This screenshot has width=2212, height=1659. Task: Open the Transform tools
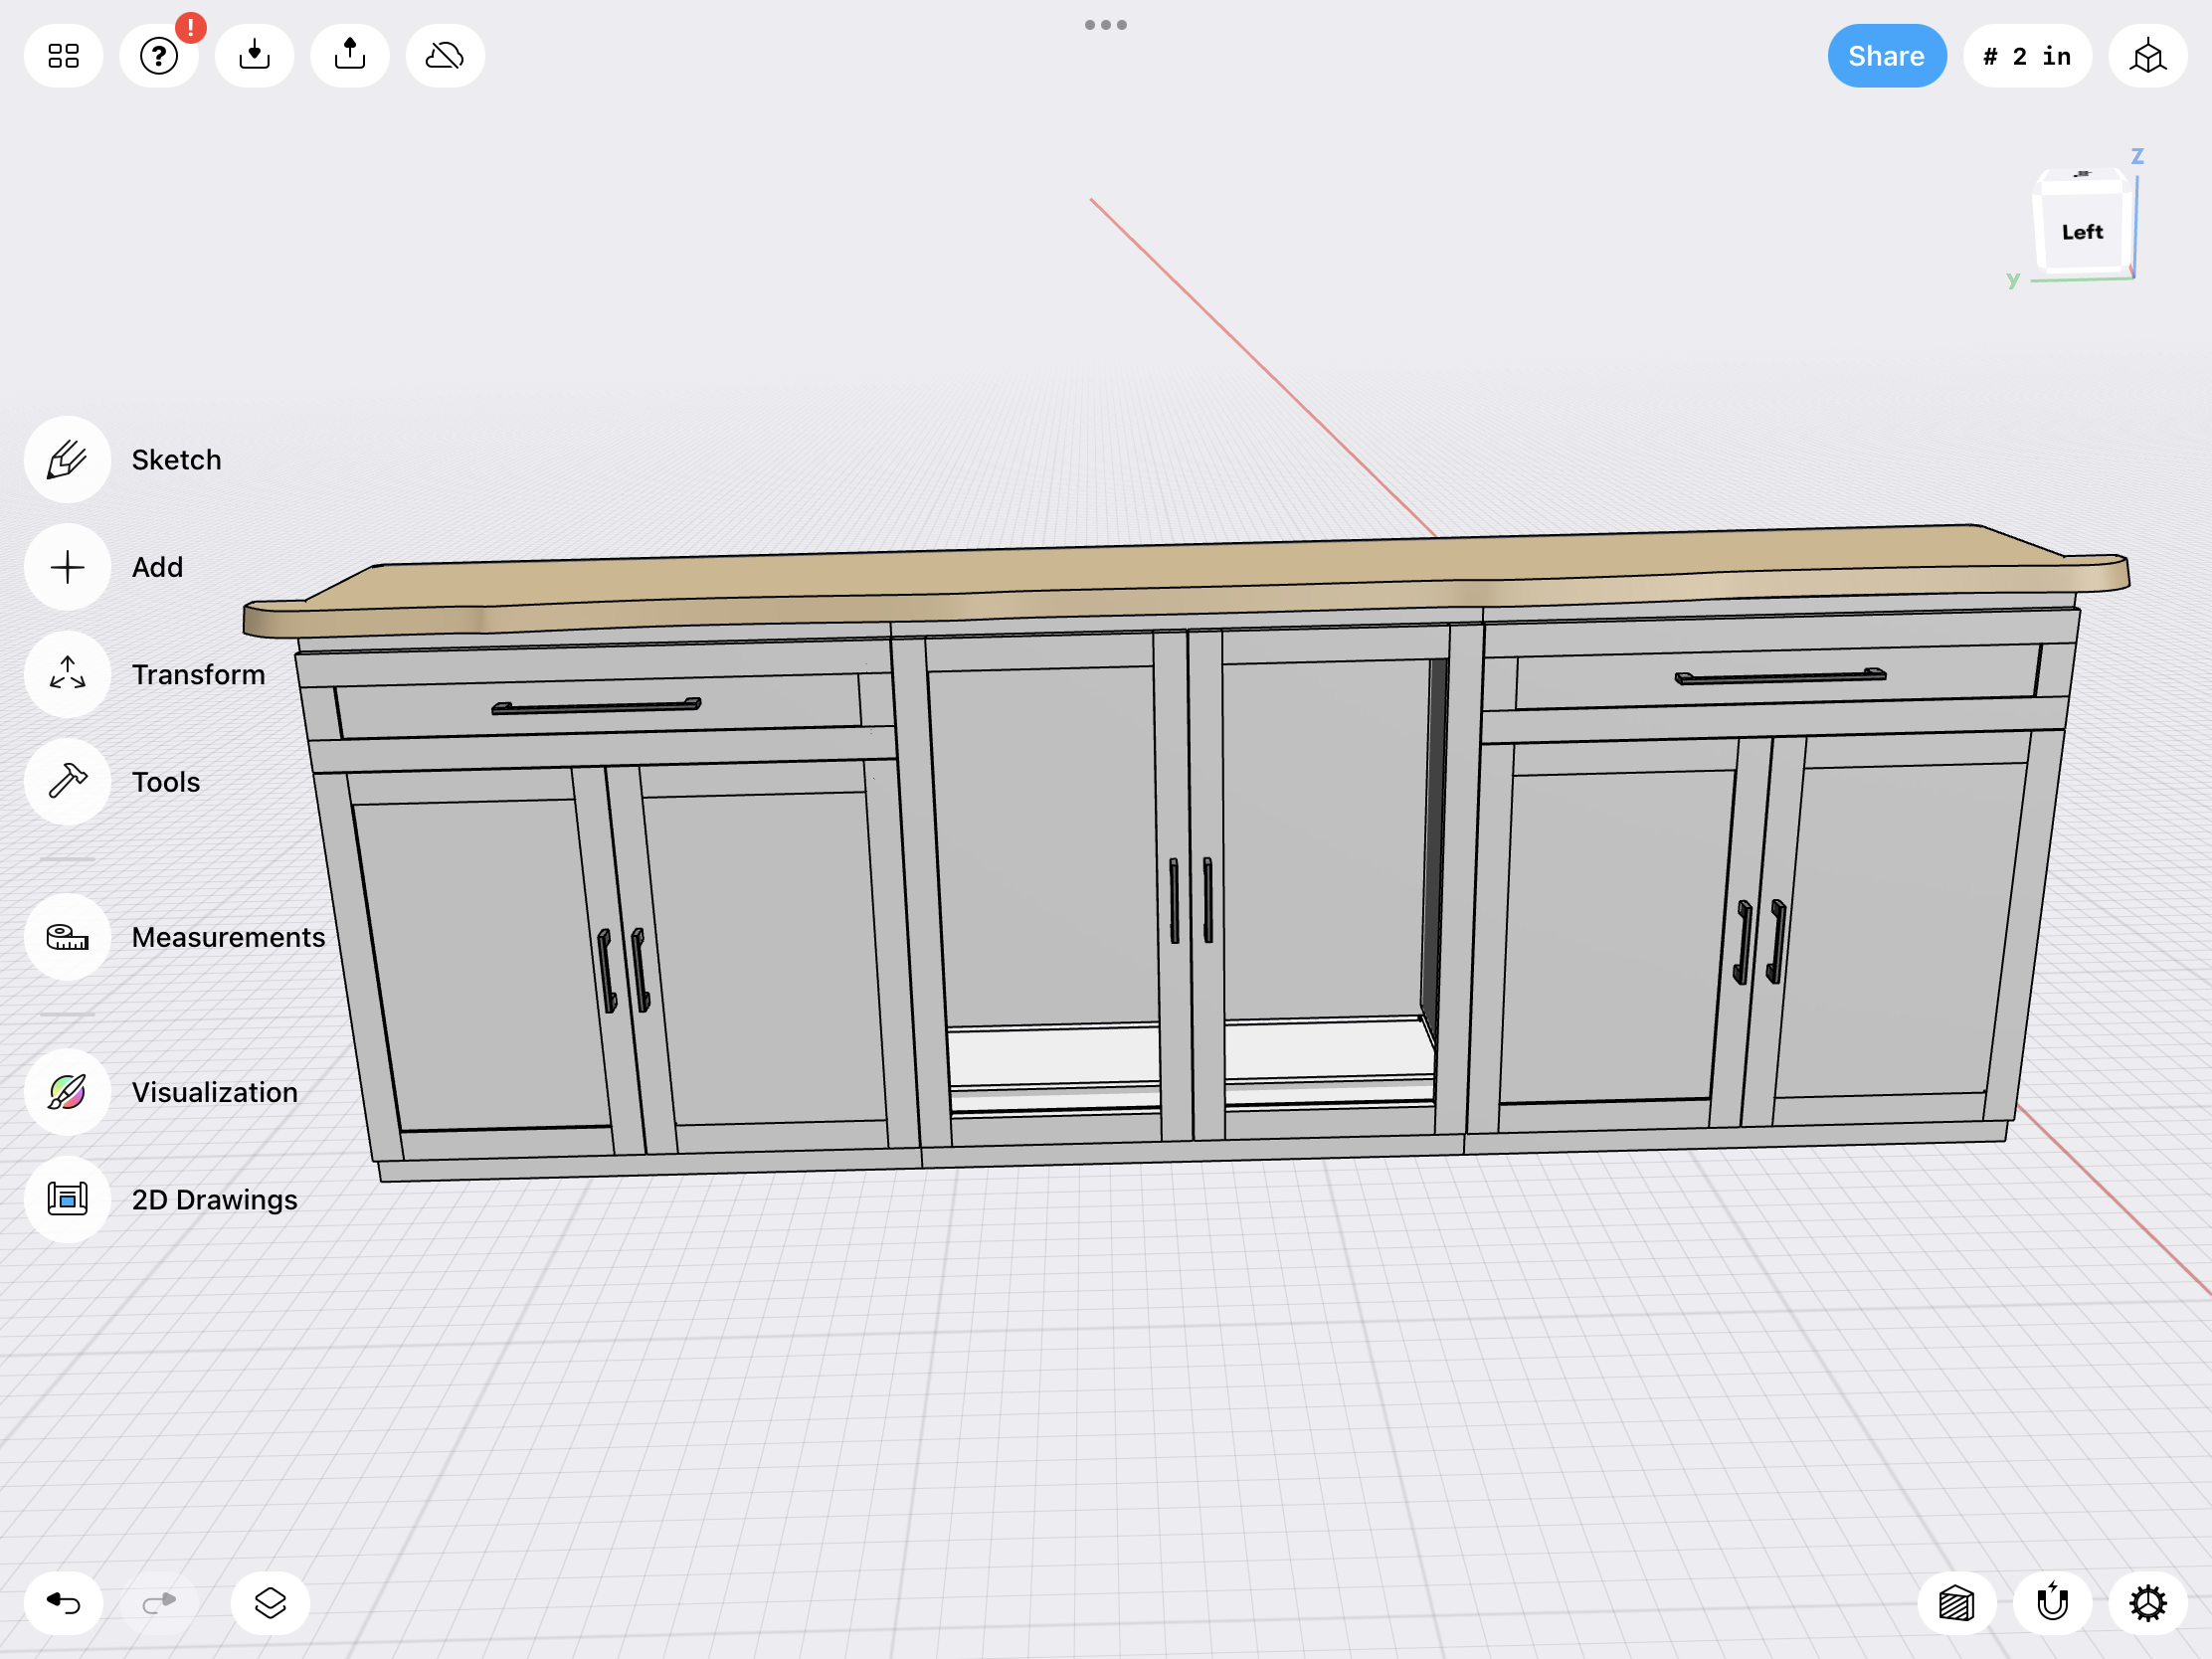coord(67,674)
